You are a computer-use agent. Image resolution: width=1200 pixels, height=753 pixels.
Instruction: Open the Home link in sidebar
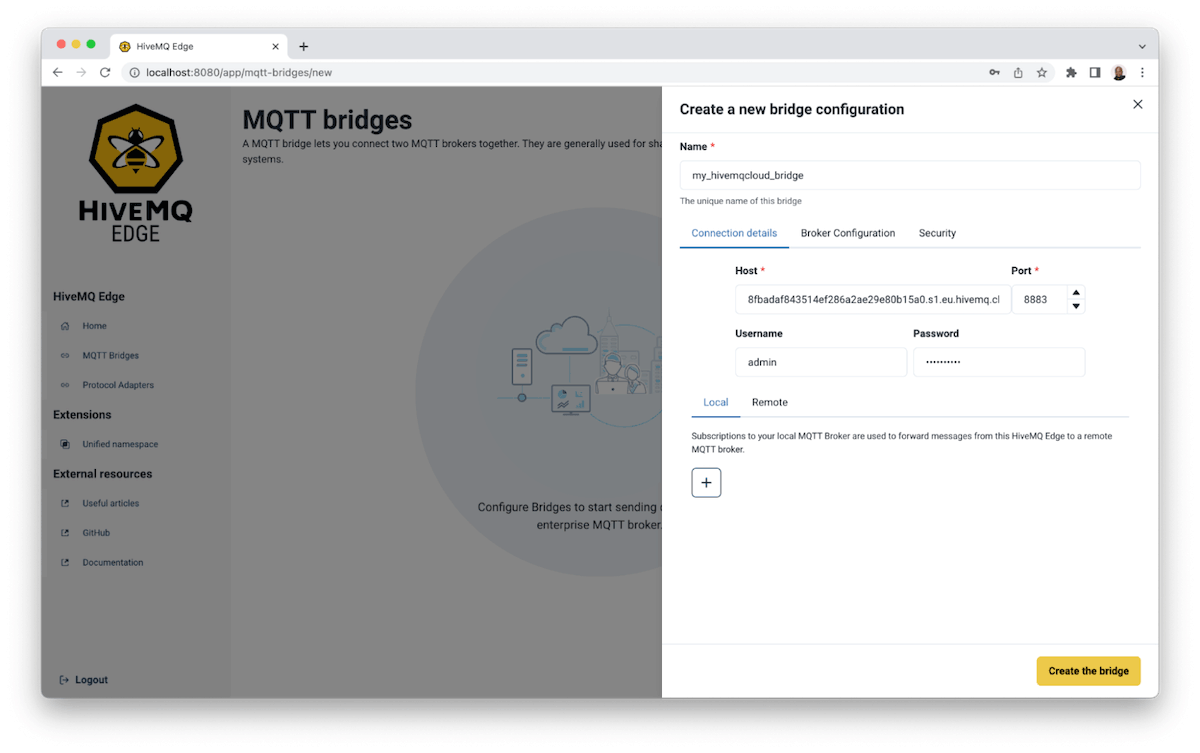[x=94, y=326]
